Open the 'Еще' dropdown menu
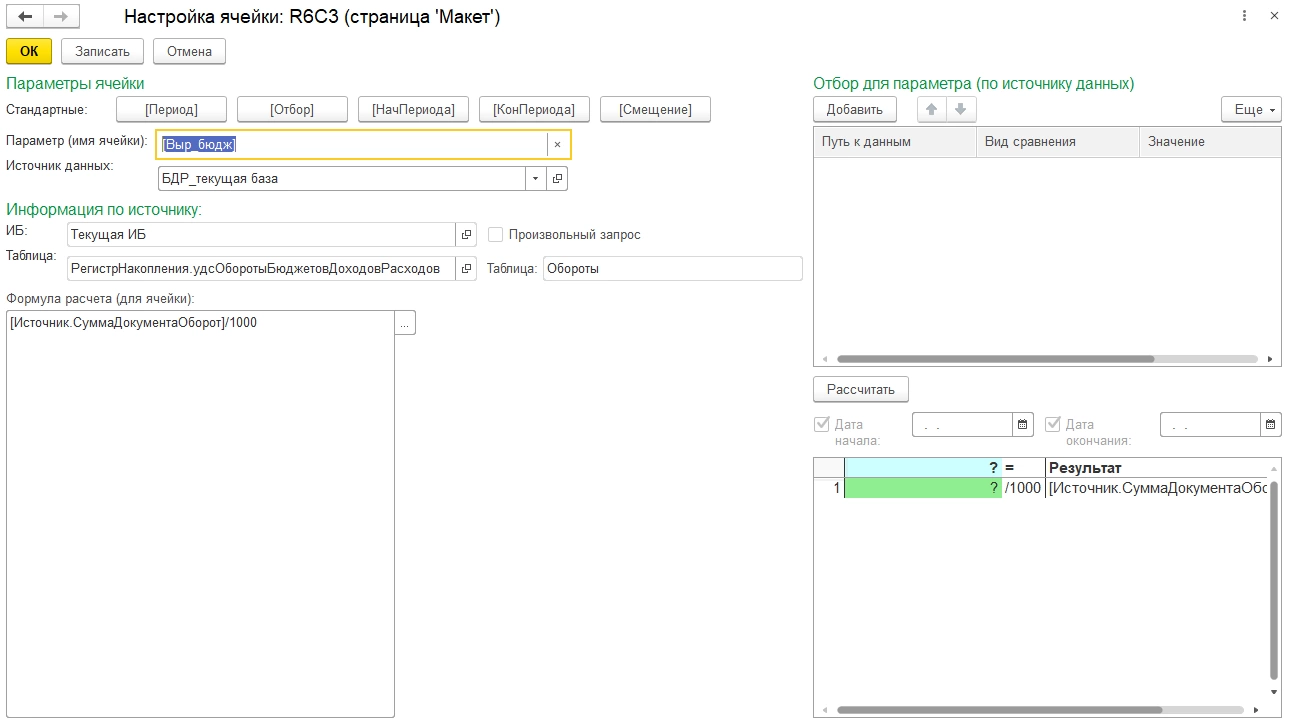Screen dimensions: 1293x724 click(1251, 109)
